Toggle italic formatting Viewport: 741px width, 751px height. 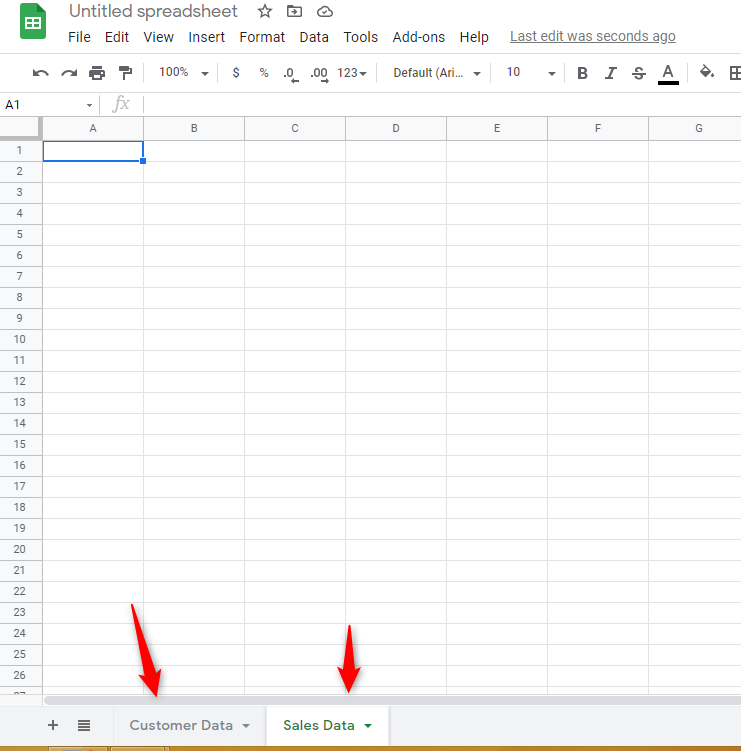pos(611,73)
